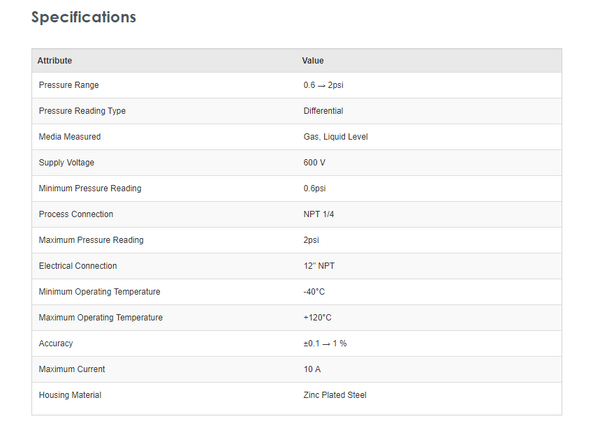
Task: Select the Electrical Connection attribute
Action: [78, 266]
